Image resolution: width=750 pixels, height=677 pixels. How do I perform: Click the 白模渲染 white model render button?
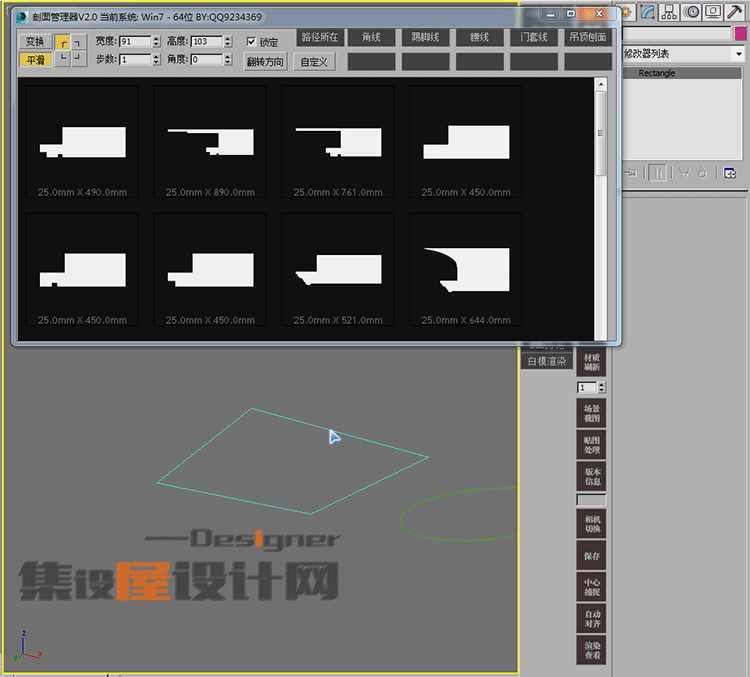point(547,361)
